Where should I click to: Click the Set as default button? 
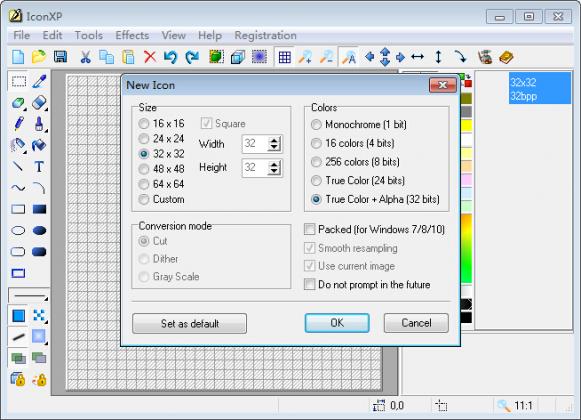(x=189, y=323)
